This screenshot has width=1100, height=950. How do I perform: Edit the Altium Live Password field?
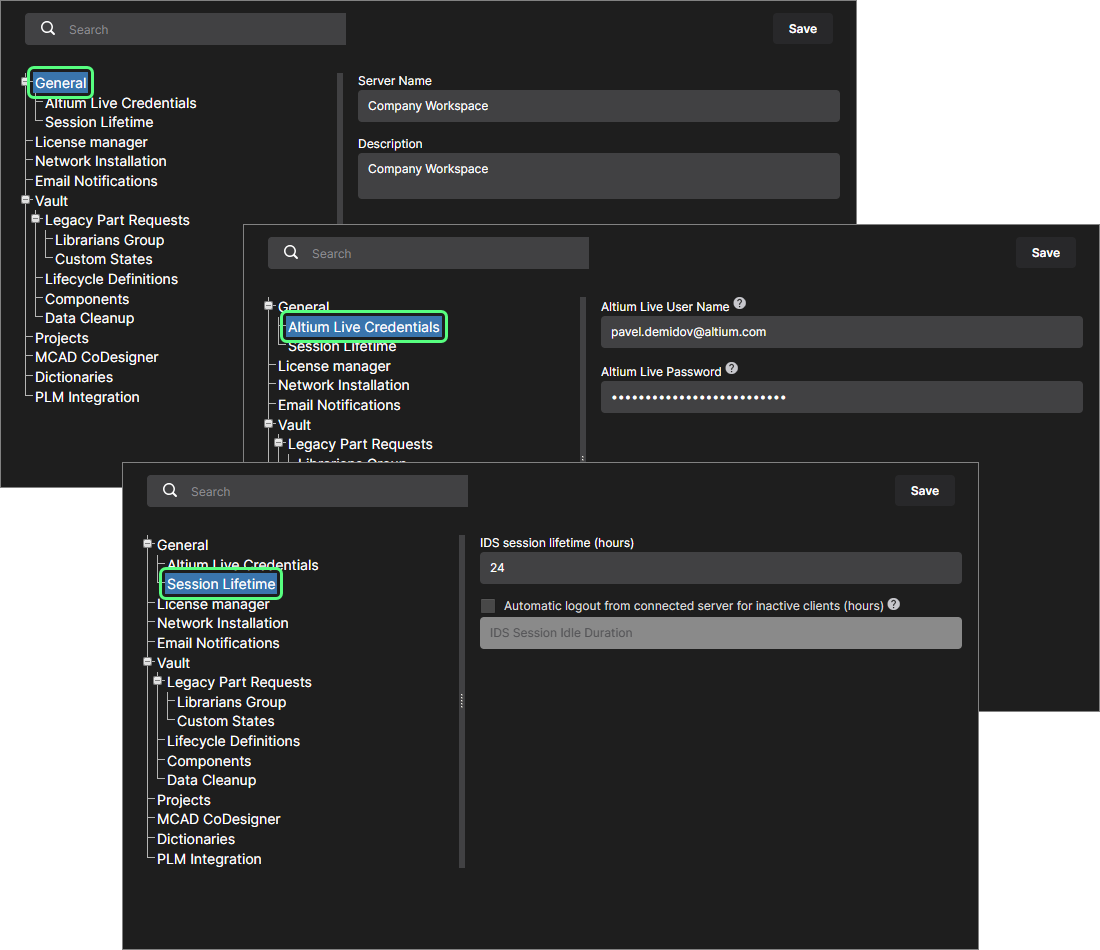(842, 397)
